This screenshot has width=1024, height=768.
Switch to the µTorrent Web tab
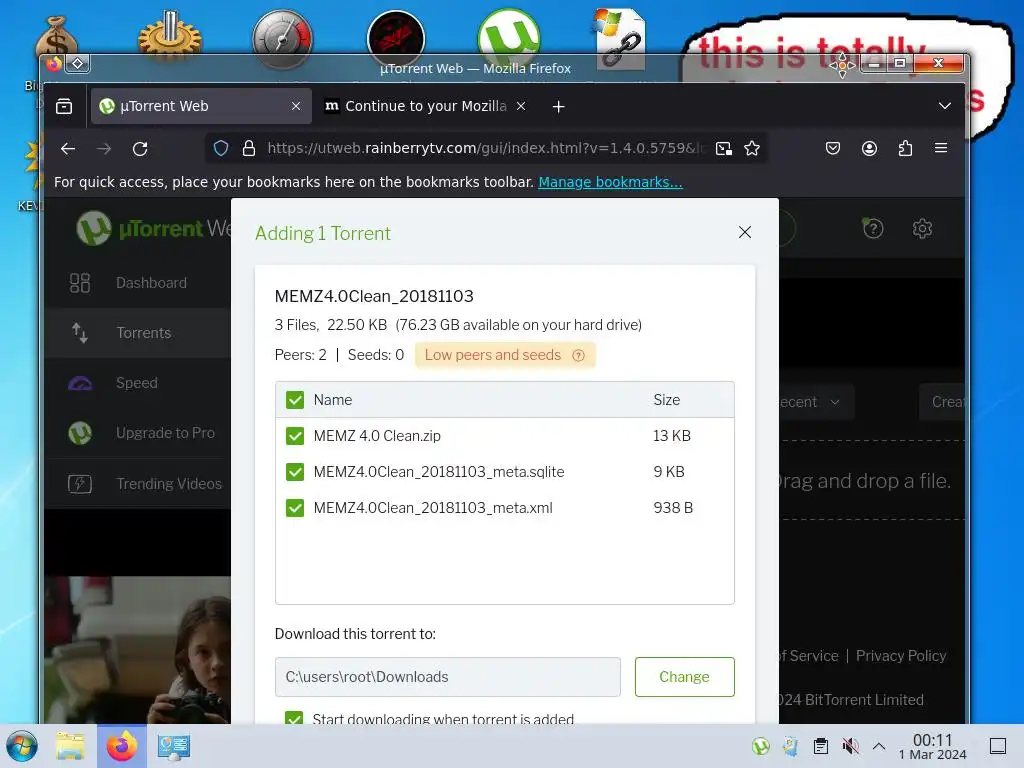pos(200,106)
